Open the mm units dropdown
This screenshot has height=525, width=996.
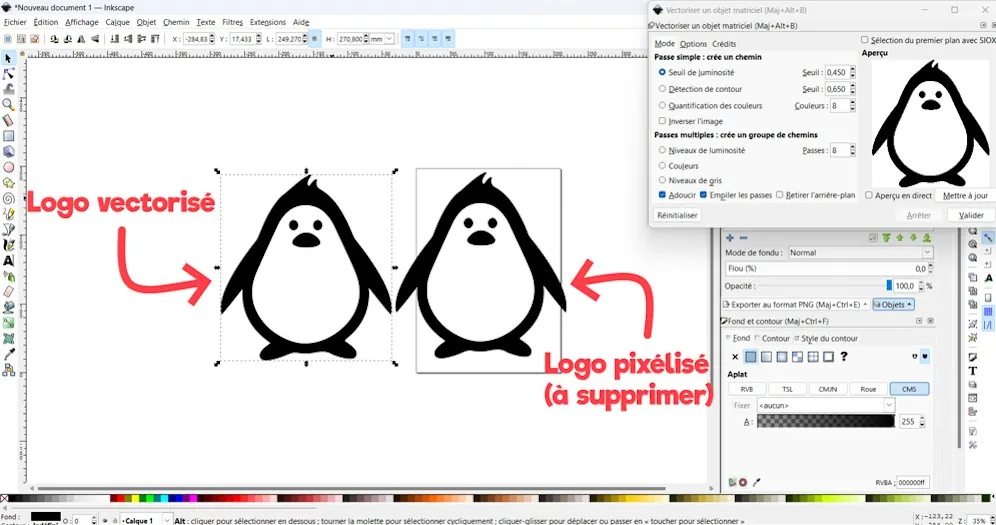(382, 39)
